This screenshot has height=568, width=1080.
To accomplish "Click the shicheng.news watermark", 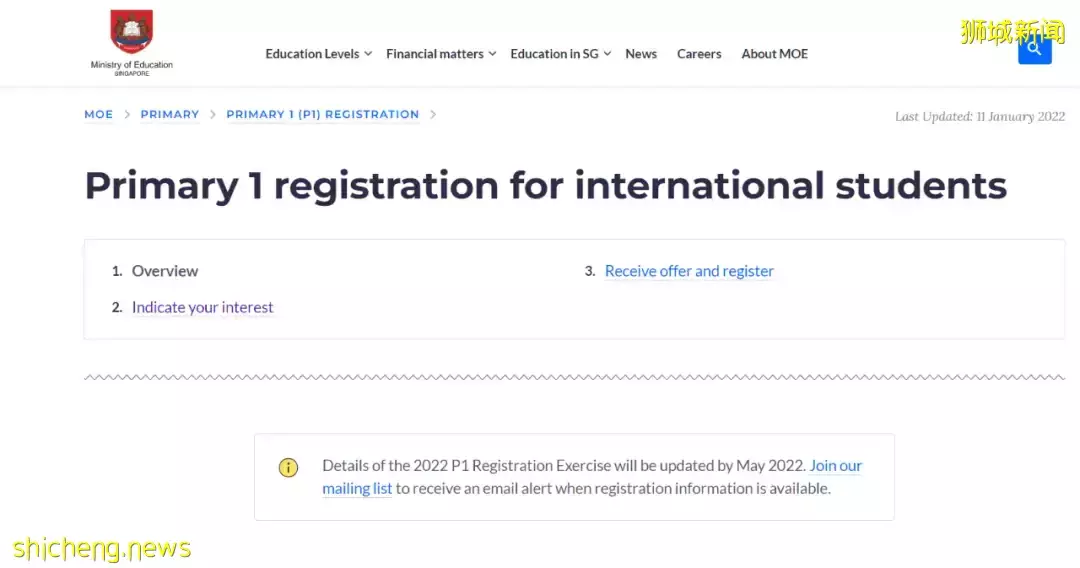I will pos(101,548).
